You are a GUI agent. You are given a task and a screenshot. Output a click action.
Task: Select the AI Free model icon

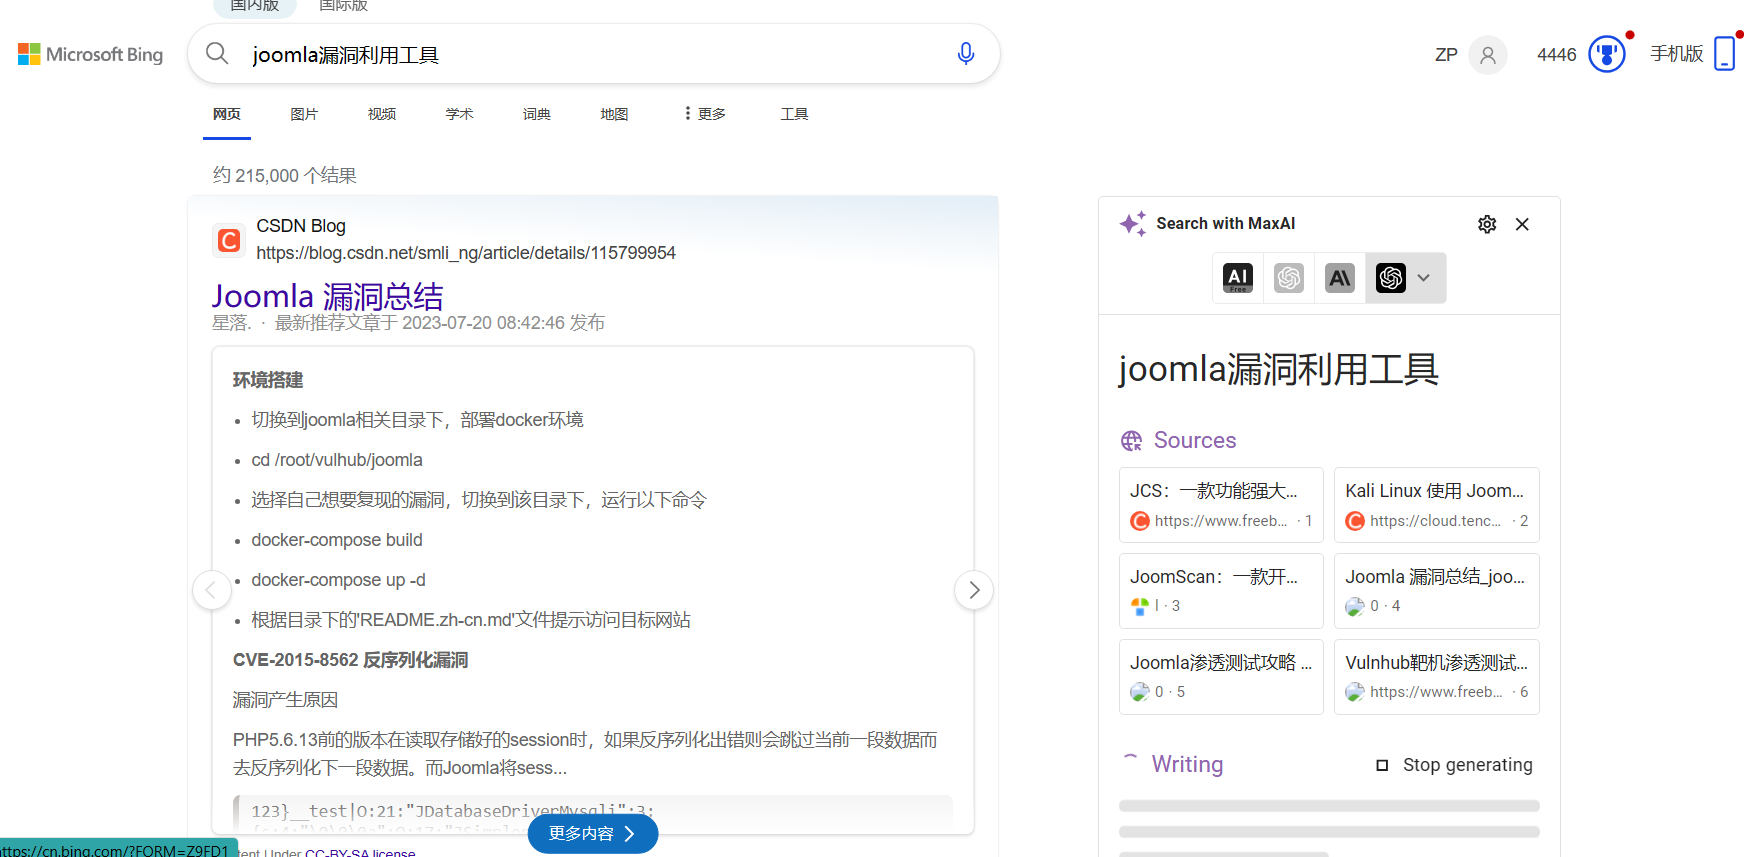point(1238,278)
